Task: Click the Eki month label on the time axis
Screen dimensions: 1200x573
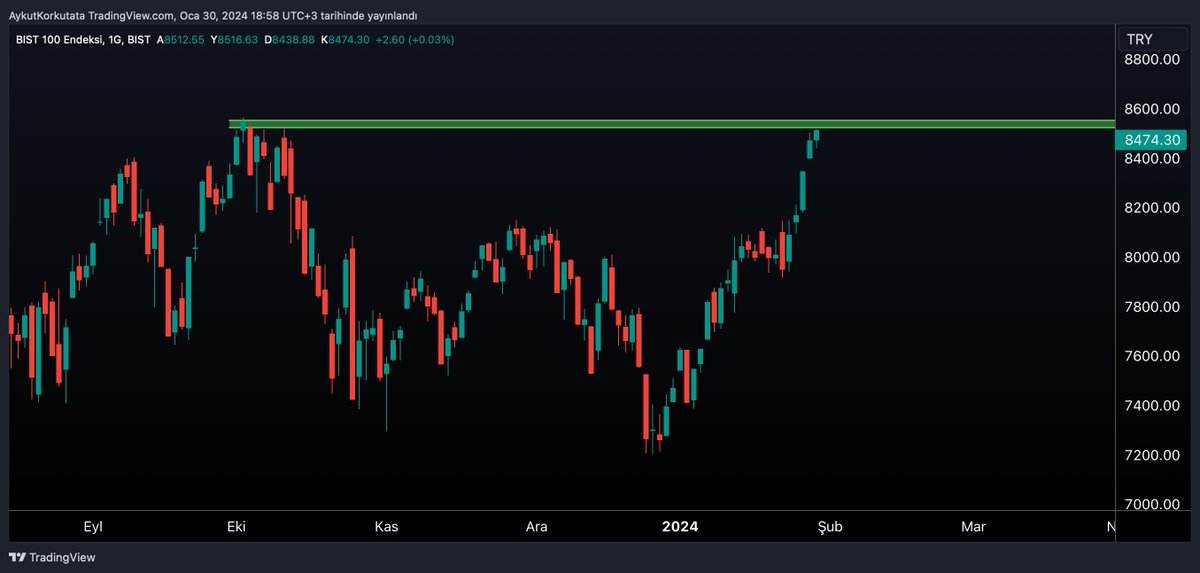Action: 237,526
